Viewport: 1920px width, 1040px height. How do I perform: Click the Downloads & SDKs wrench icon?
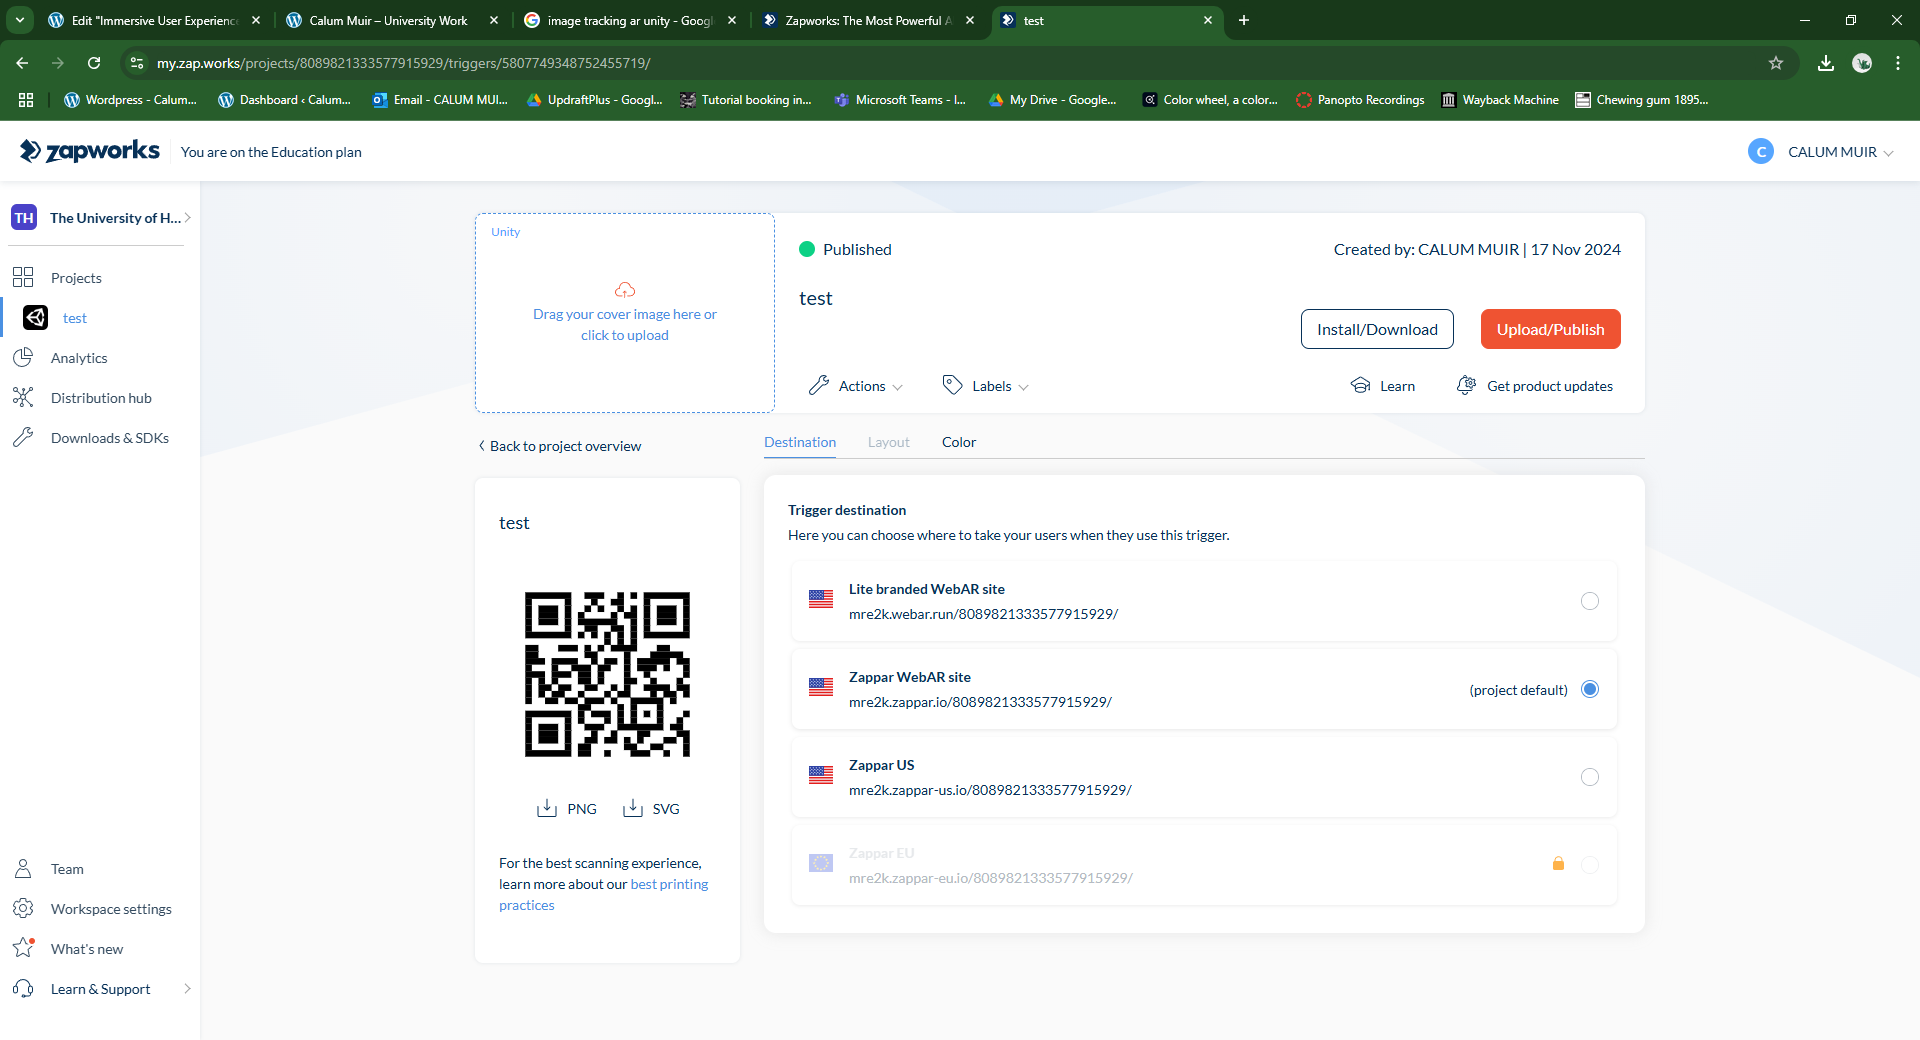(x=23, y=438)
